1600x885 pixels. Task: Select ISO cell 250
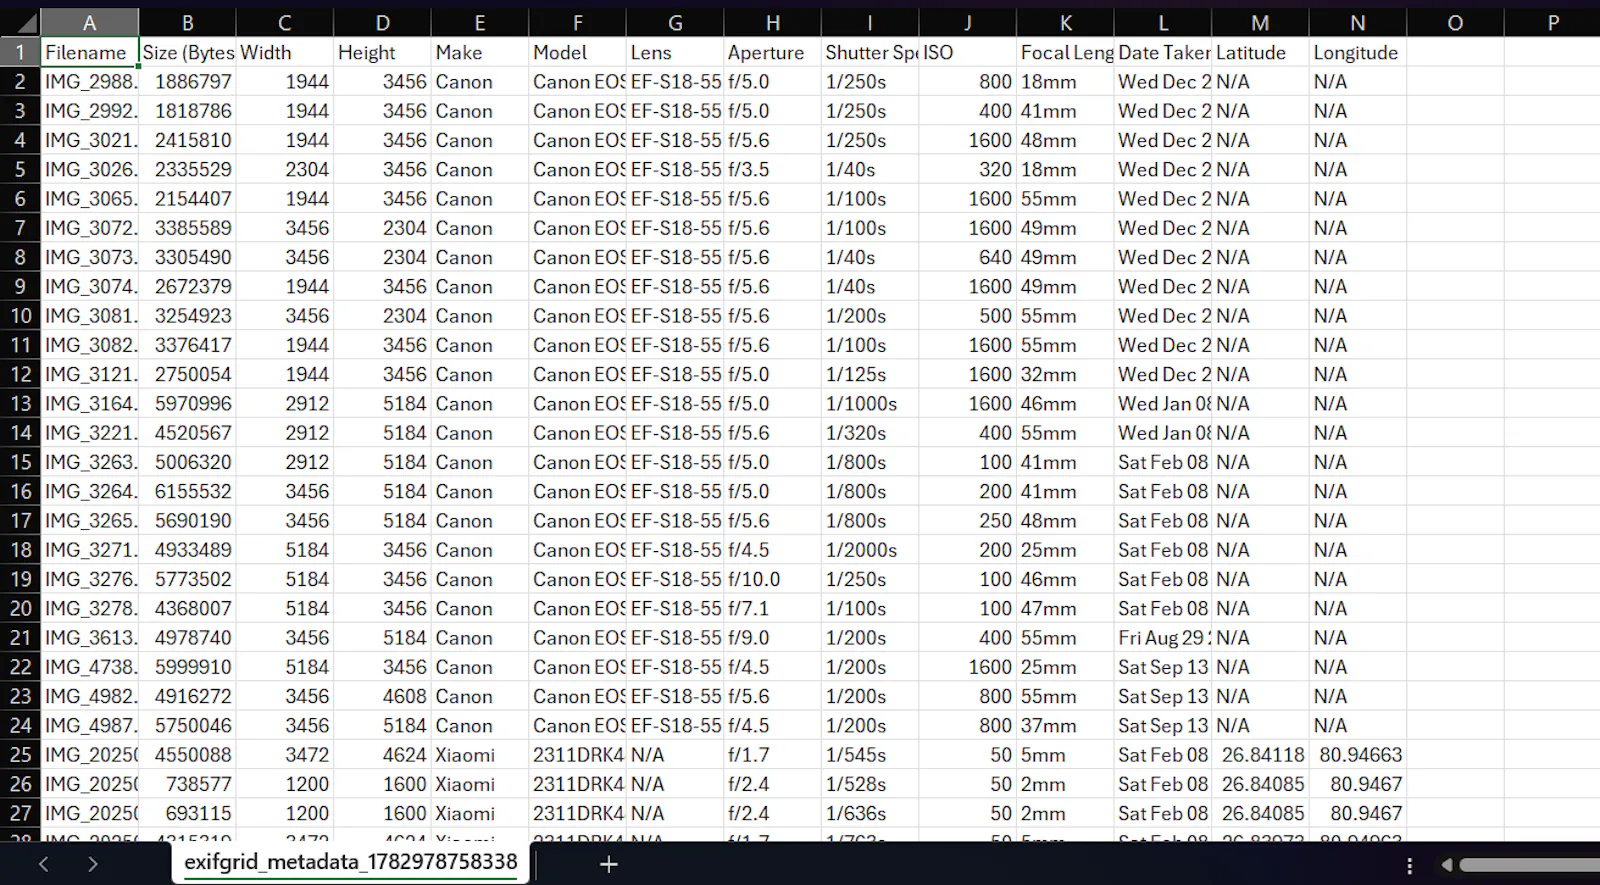967,520
